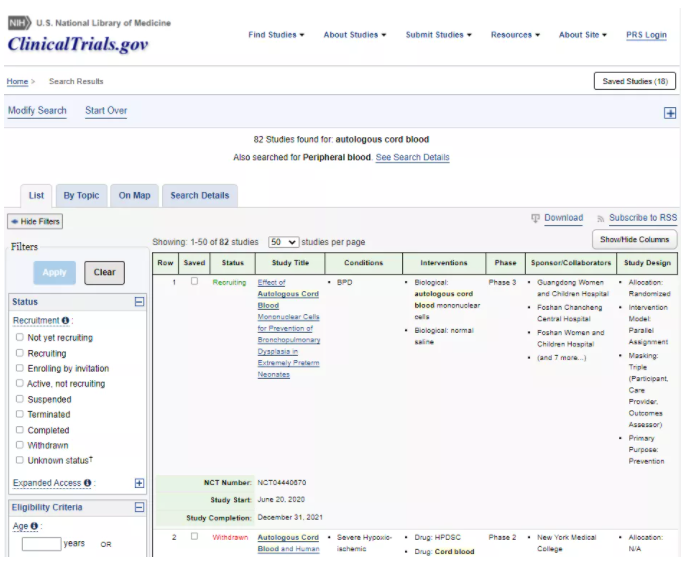
Task: Open the Submit Studies dropdown menu
Action: coord(438,35)
